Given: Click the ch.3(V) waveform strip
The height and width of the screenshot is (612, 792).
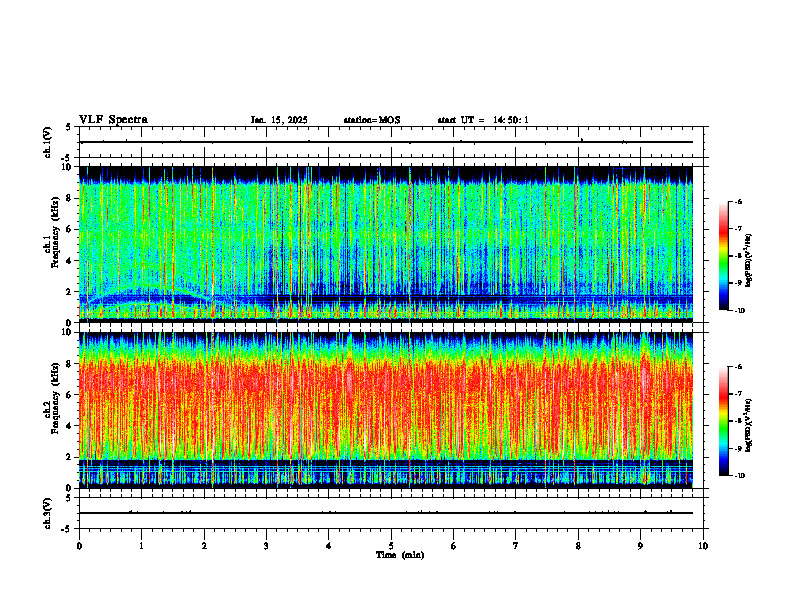Looking at the screenshot, I should pyautogui.click(x=391, y=513).
